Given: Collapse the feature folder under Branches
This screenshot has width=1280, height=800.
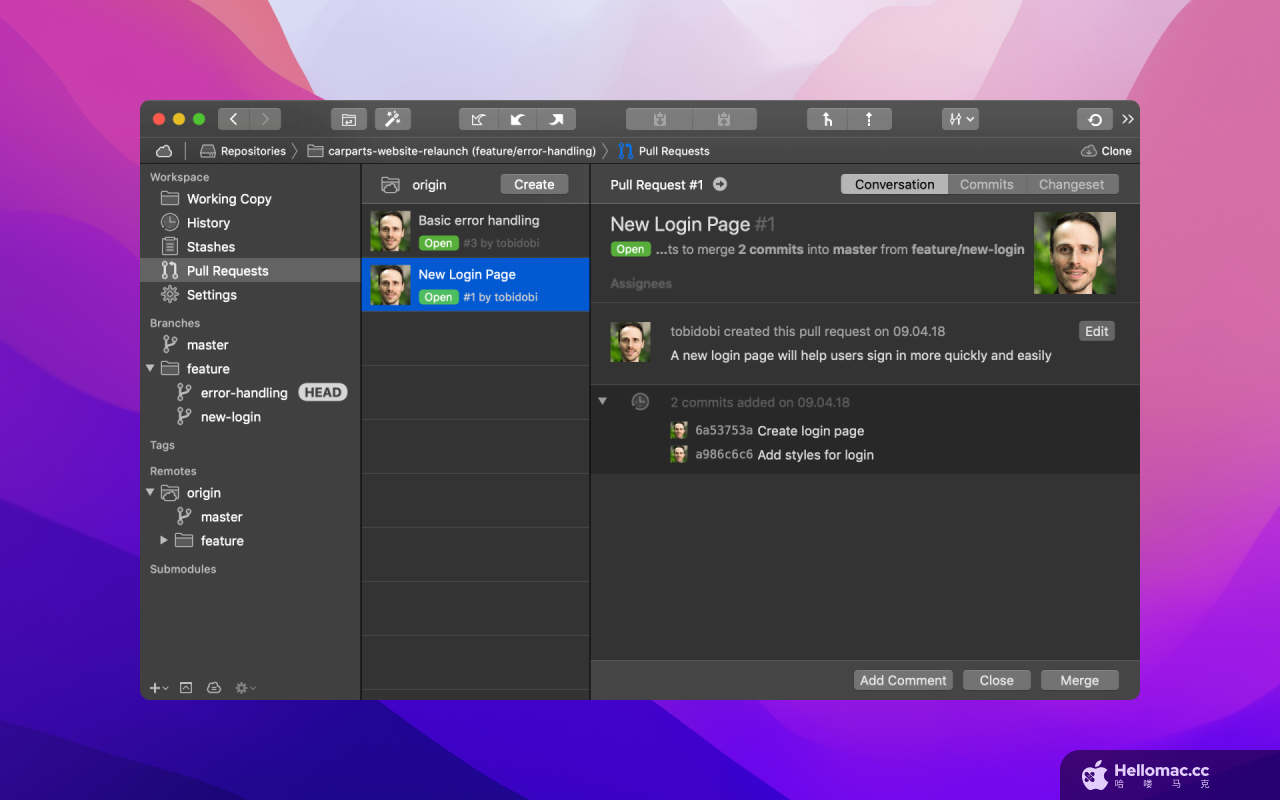Looking at the screenshot, I should (x=150, y=368).
